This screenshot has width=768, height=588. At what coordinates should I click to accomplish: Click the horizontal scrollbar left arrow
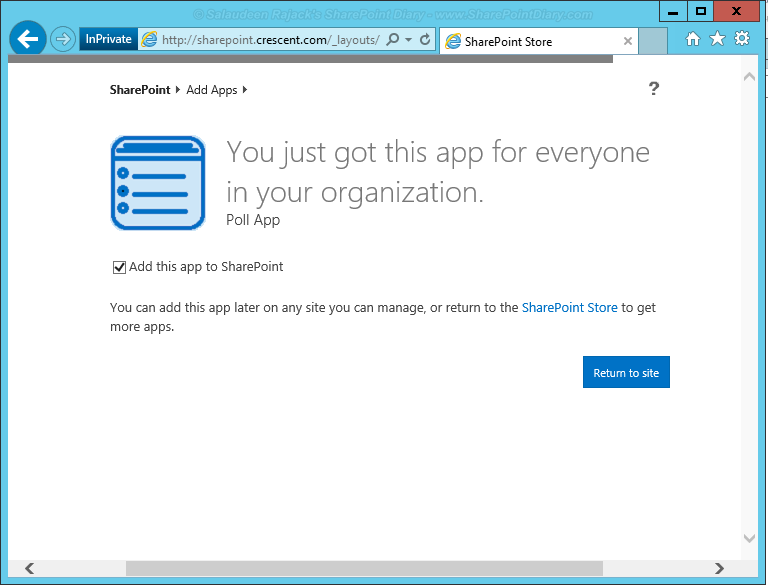[29, 568]
